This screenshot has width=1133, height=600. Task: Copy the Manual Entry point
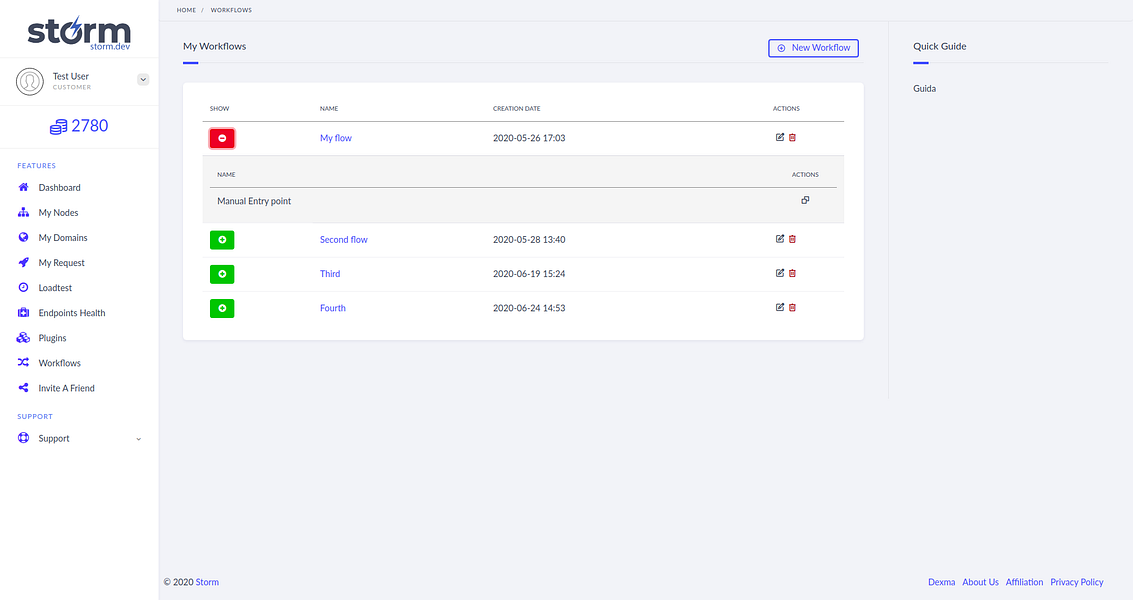[805, 200]
